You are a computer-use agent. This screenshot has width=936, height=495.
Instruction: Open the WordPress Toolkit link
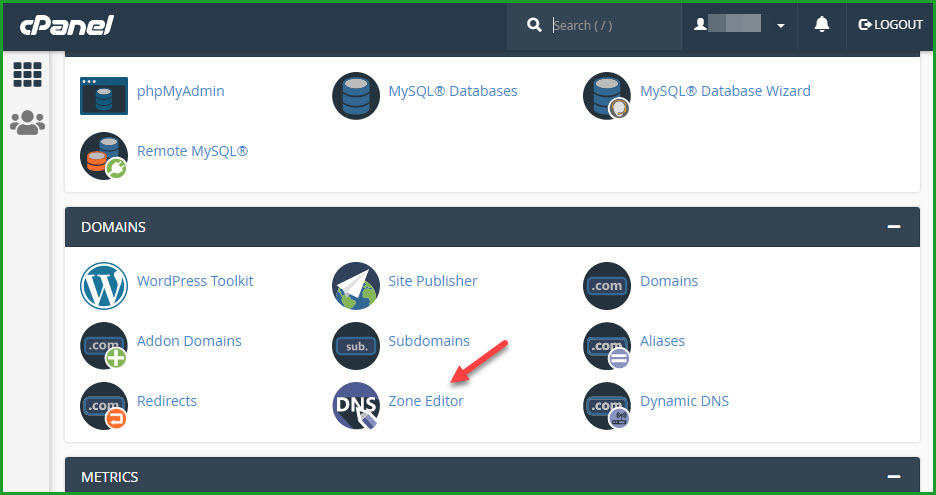pyautogui.click(x=195, y=281)
